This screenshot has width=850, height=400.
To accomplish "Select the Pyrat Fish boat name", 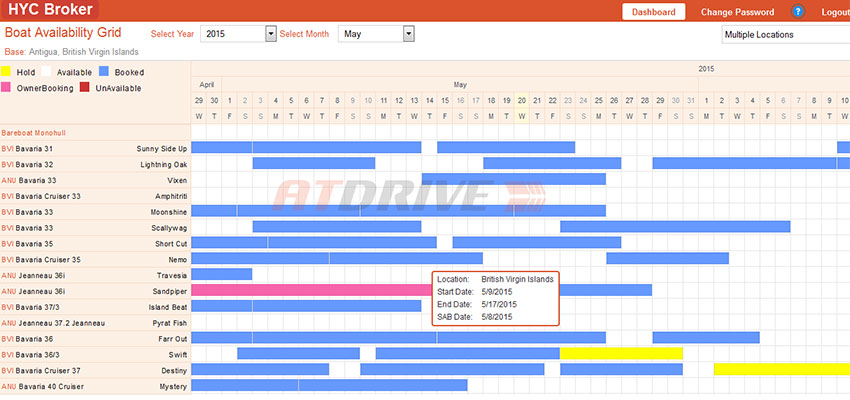I will coord(170,323).
